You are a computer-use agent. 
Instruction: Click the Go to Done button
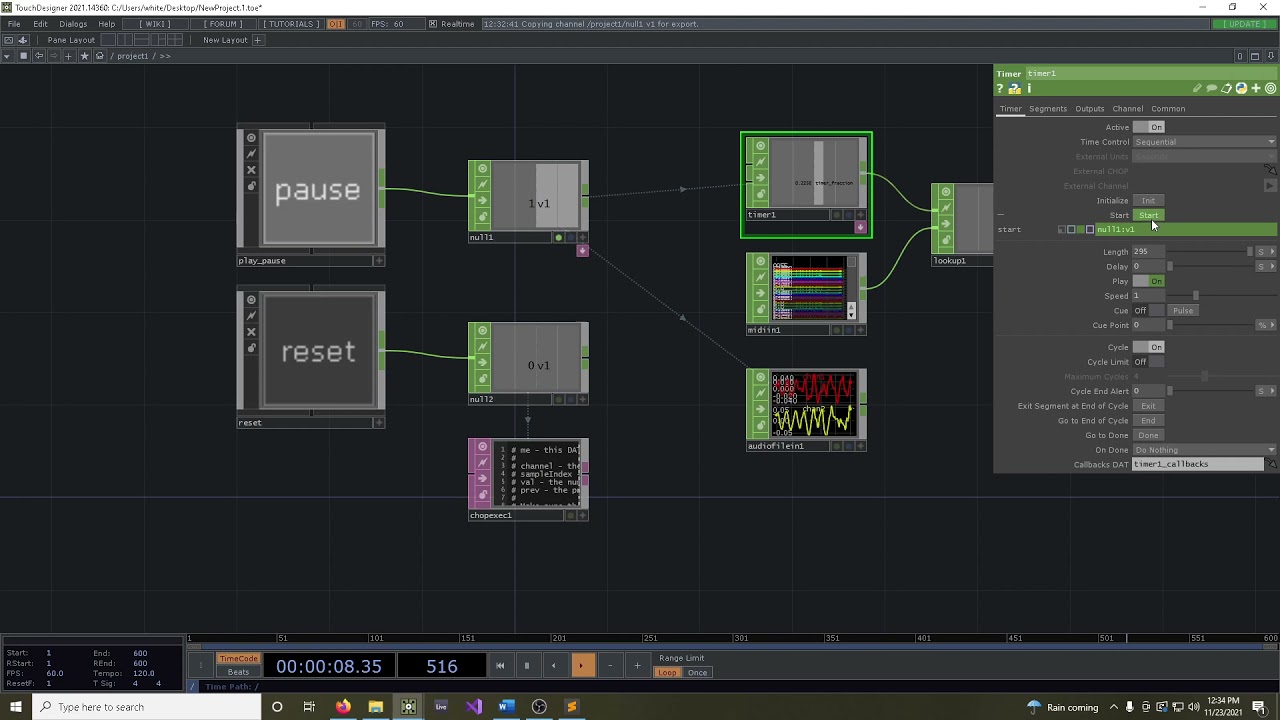tap(1148, 435)
